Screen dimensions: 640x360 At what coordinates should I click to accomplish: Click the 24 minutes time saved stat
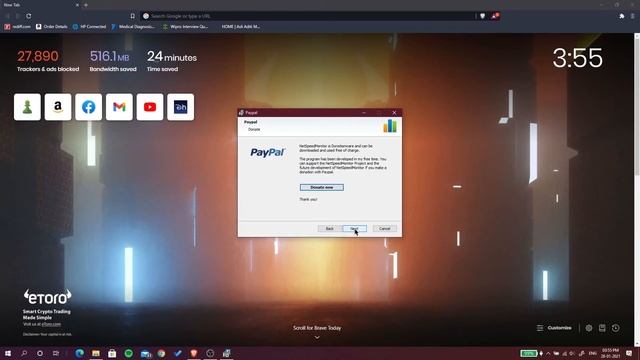[171, 60]
